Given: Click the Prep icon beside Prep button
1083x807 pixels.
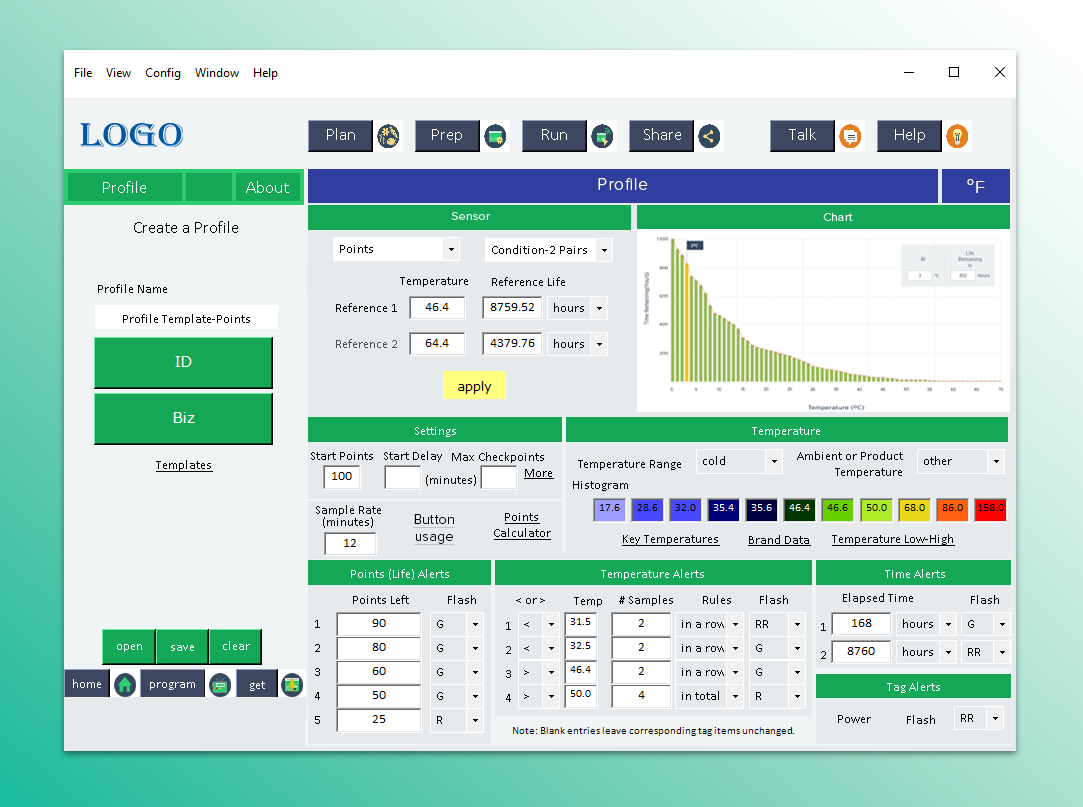Looking at the screenshot, I should [495, 136].
